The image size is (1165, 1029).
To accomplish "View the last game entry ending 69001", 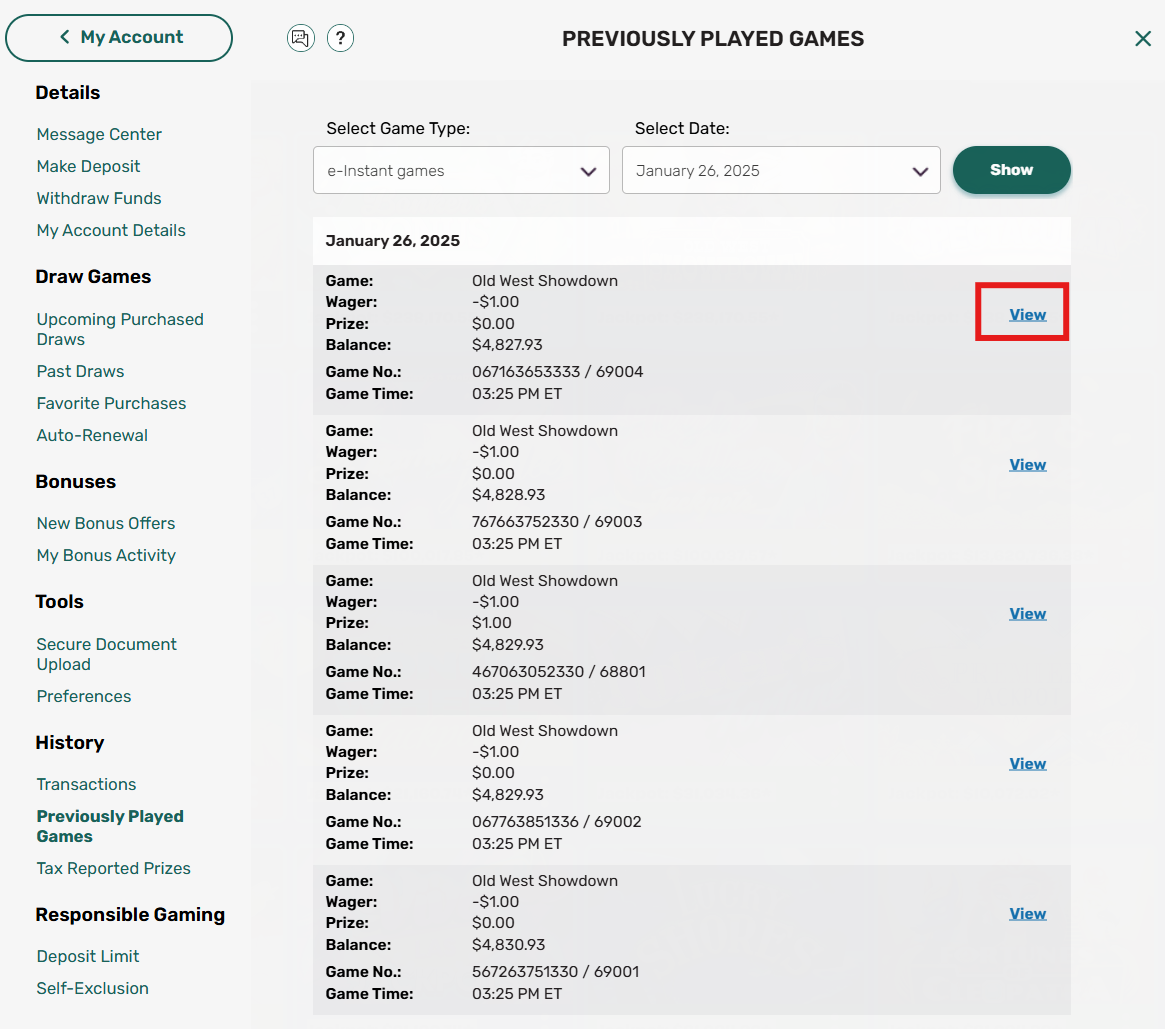I will pos(1027,912).
